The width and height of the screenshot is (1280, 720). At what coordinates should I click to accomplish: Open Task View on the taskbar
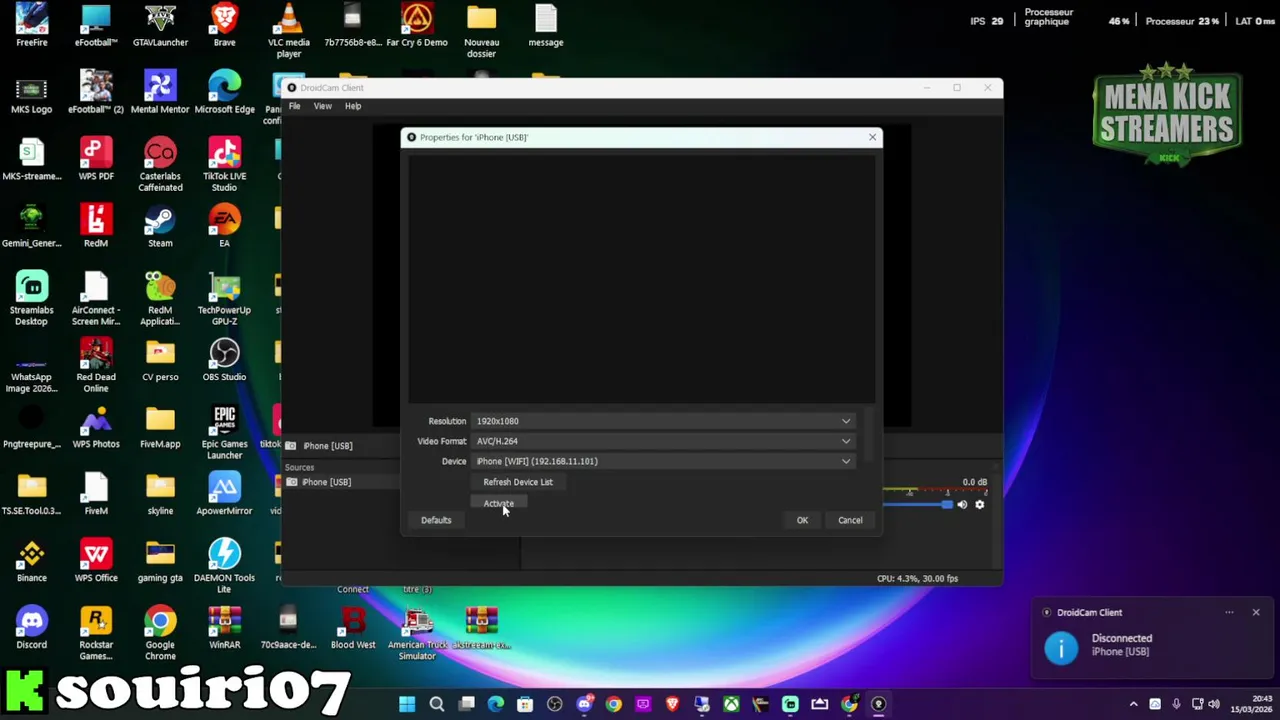point(466,704)
